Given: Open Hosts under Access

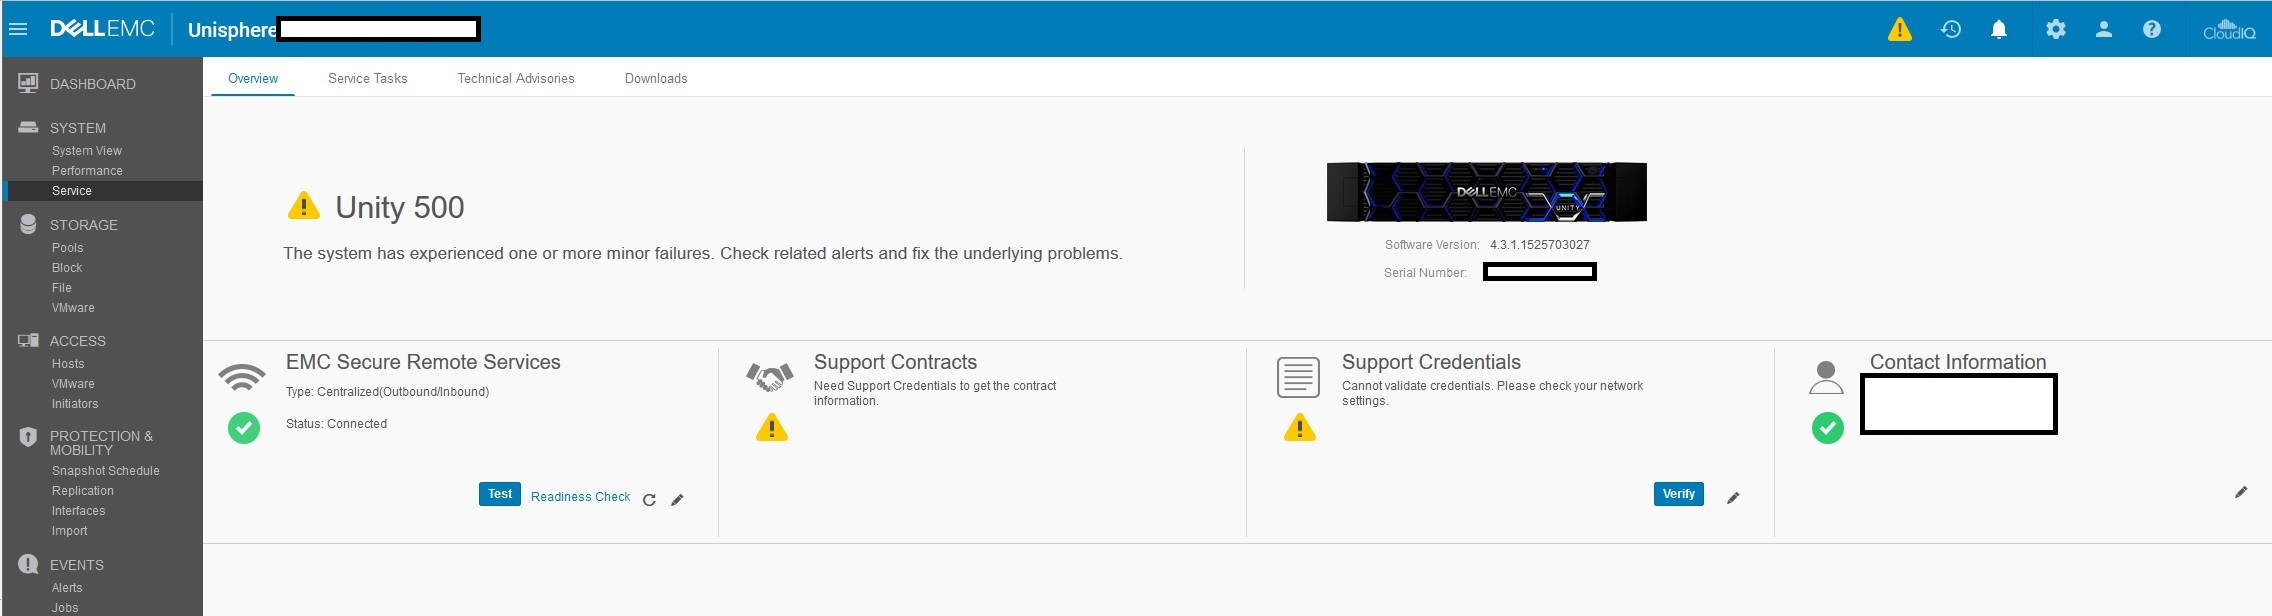Looking at the screenshot, I should 68,364.
